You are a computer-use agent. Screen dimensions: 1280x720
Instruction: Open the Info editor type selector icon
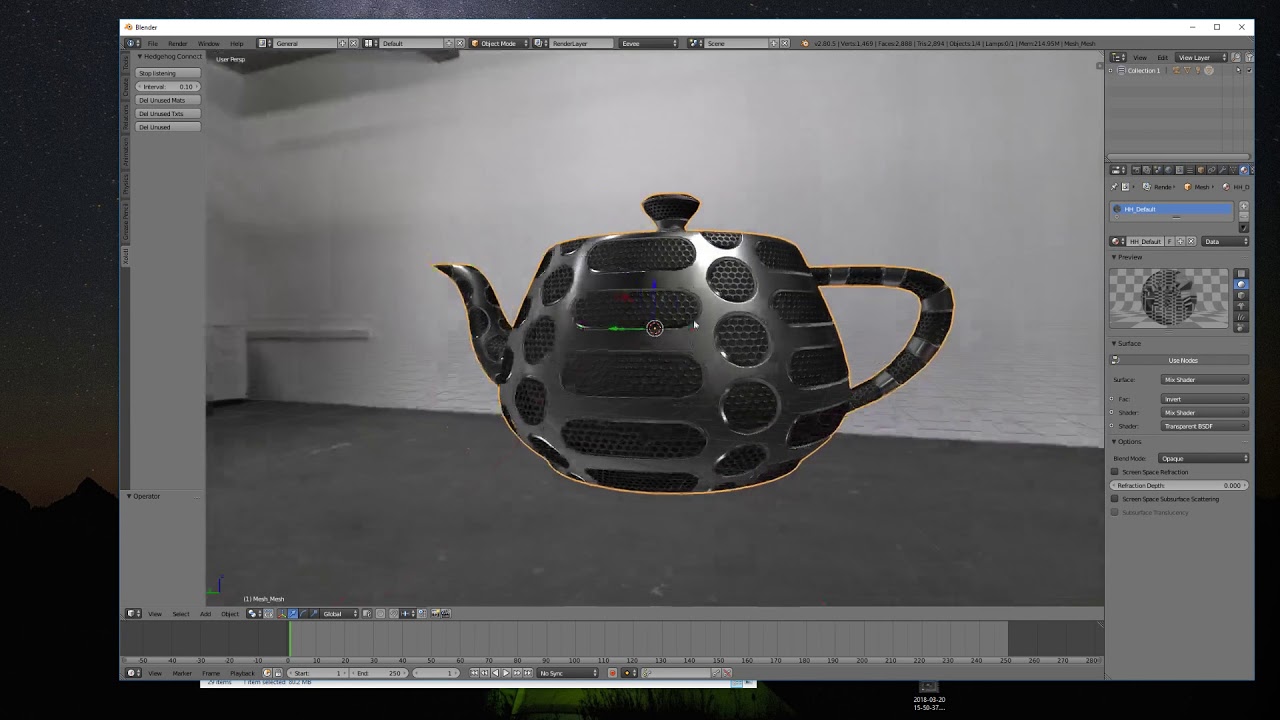click(131, 43)
